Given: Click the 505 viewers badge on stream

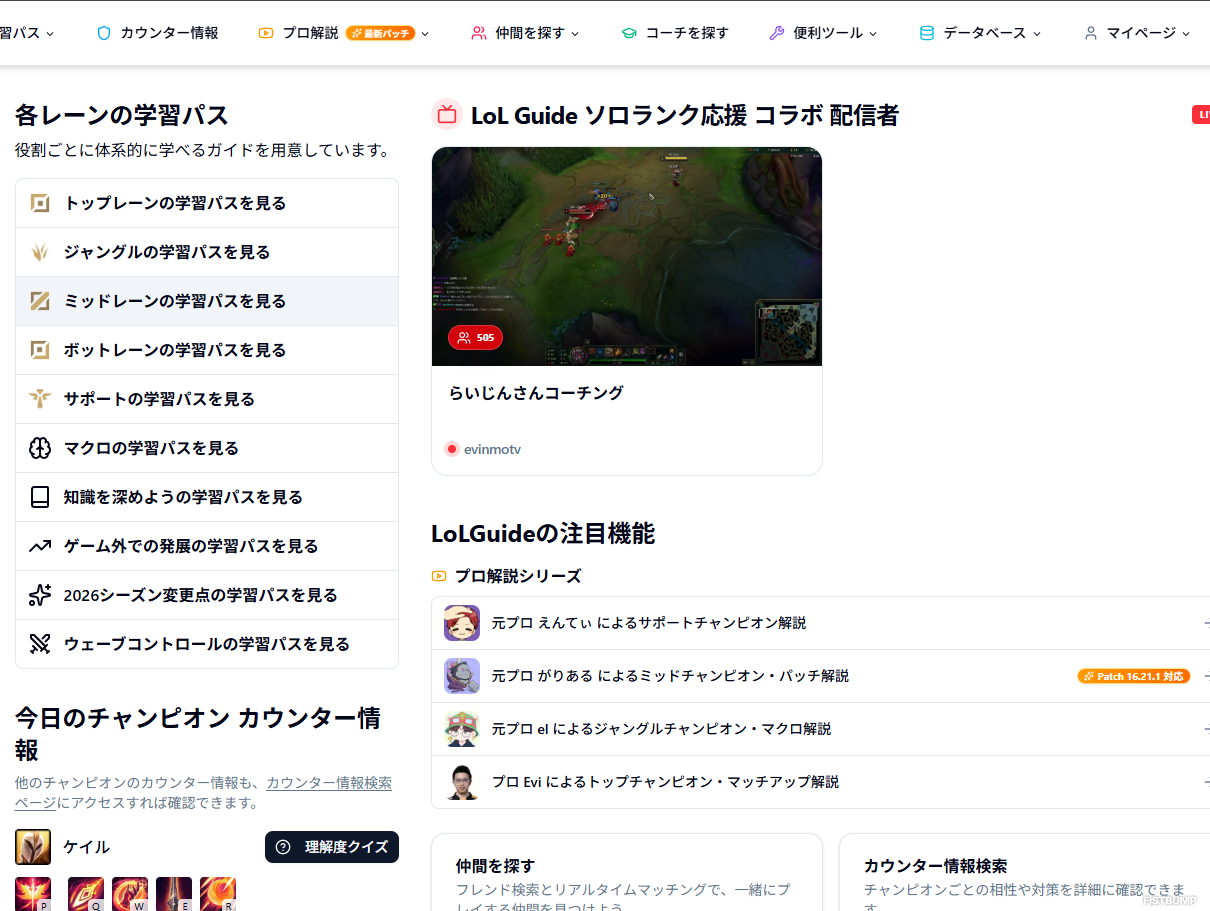Looking at the screenshot, I should coord(476,338).
